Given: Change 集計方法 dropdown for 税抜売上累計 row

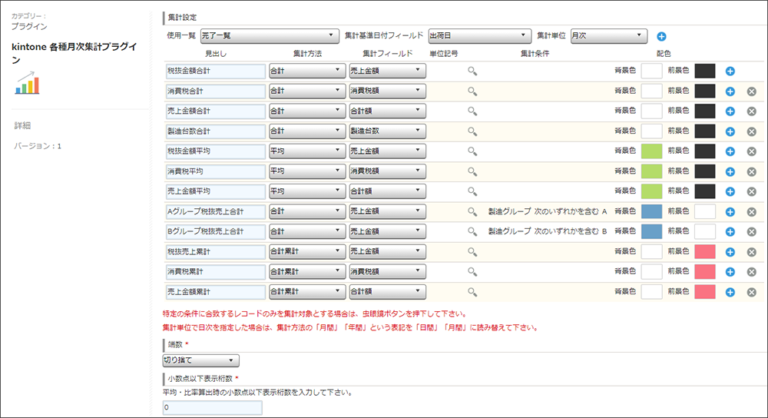Looking at the screenshot, I should pyautogui.click(x=306, y=252).
